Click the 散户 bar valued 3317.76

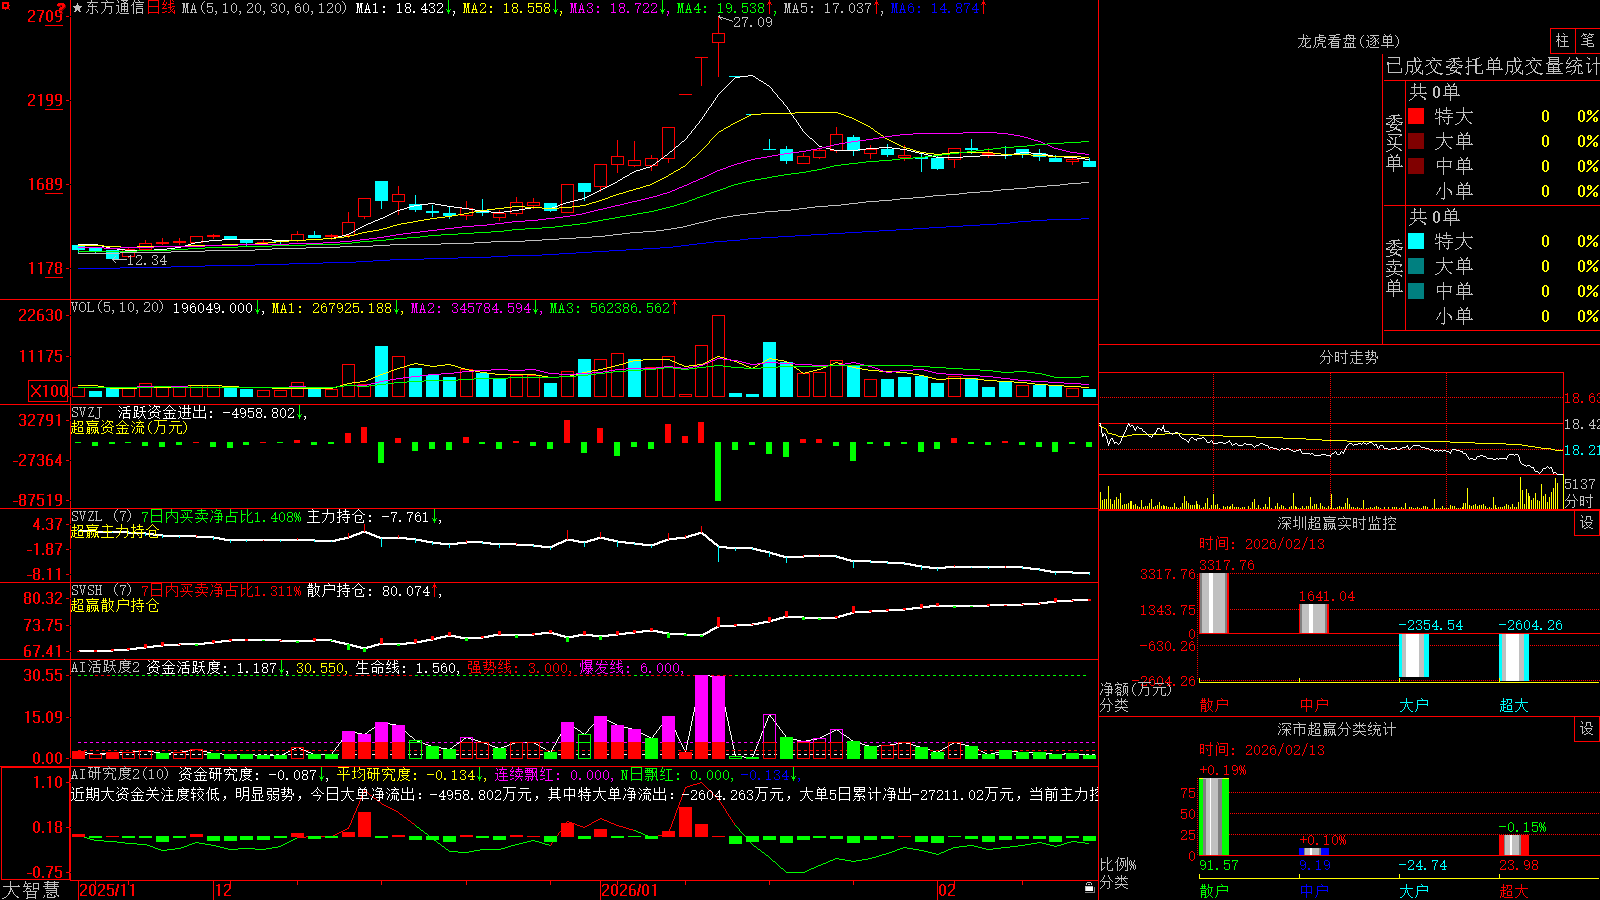[1214, 603]
